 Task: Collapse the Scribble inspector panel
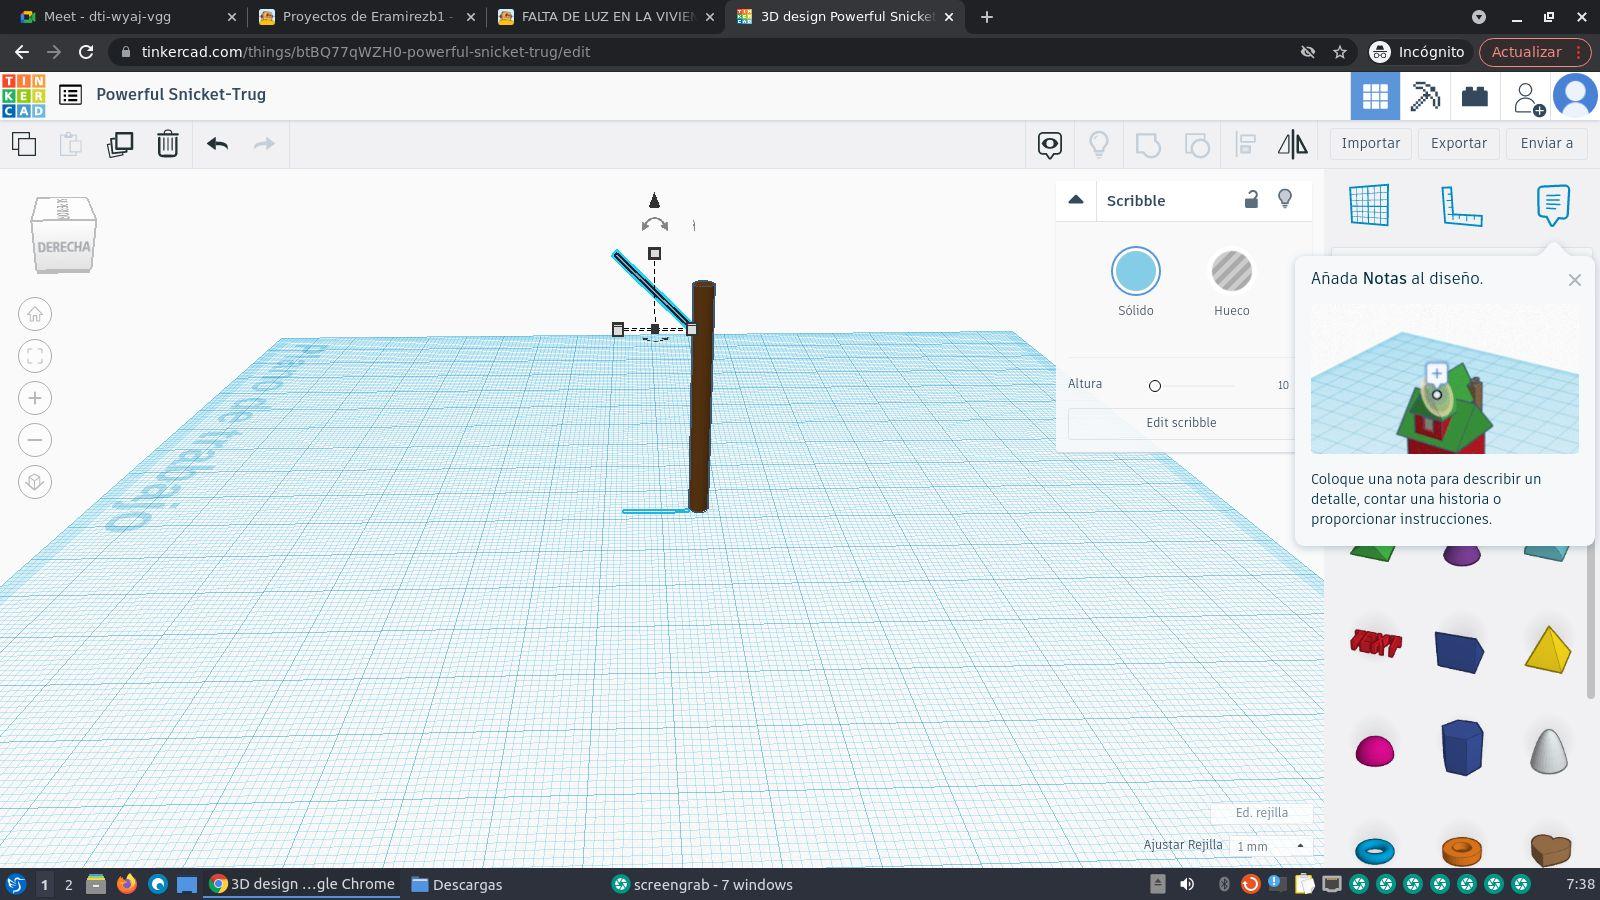click(x=1076, y=200)
